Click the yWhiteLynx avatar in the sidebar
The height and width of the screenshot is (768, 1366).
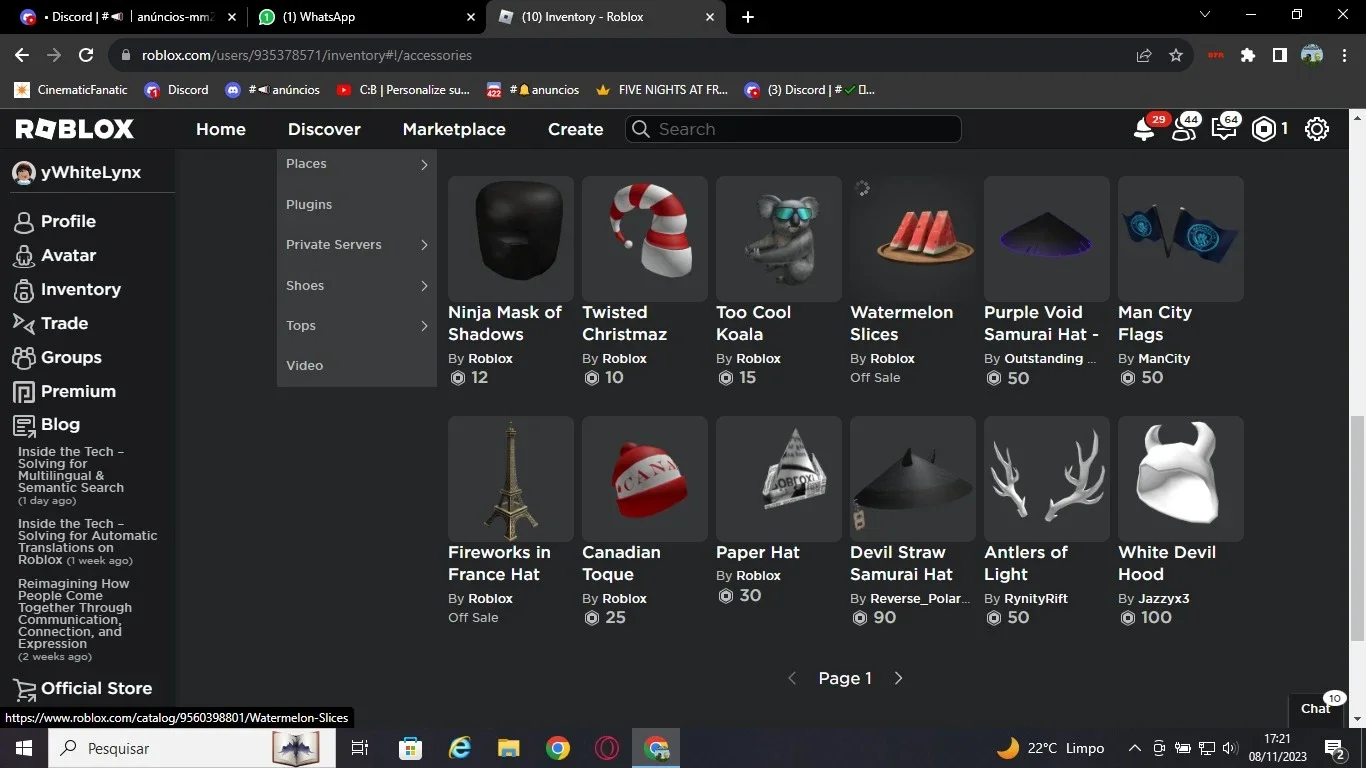[23, 173]
